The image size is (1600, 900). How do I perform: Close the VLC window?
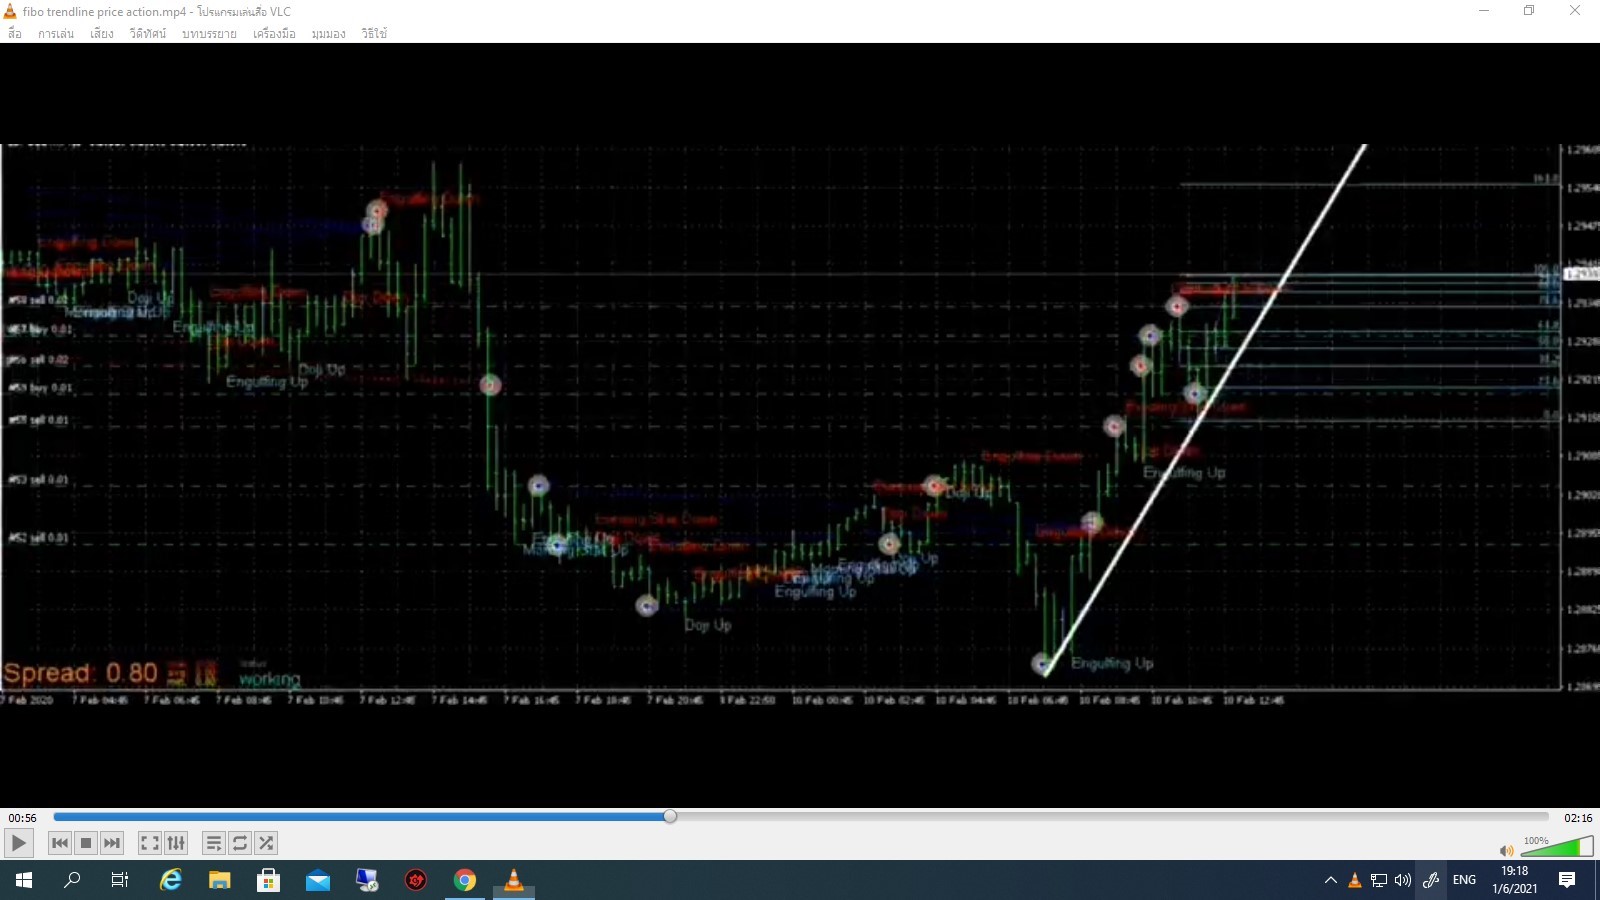pos(1575,11)
